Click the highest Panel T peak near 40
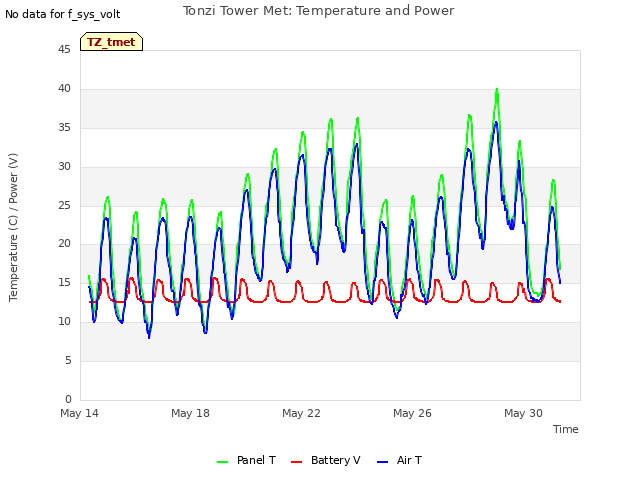The height and width of the screenshot is (480, 640). point(497,90)
